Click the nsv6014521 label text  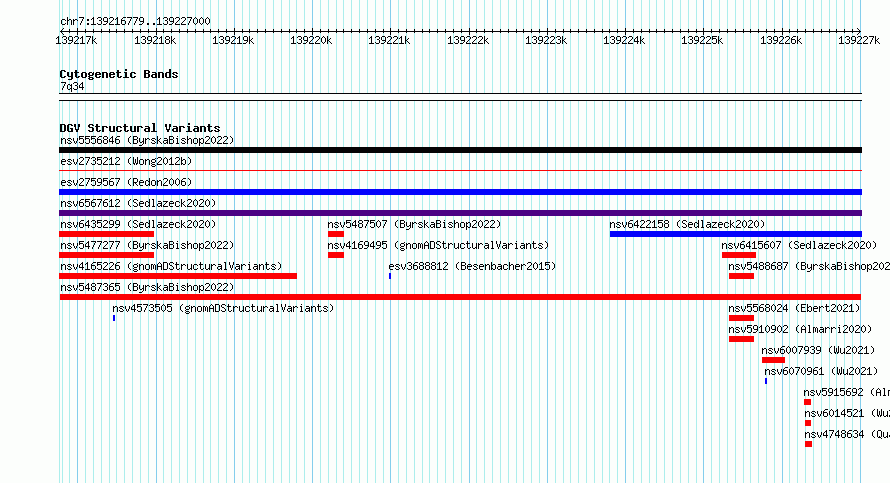834,413
